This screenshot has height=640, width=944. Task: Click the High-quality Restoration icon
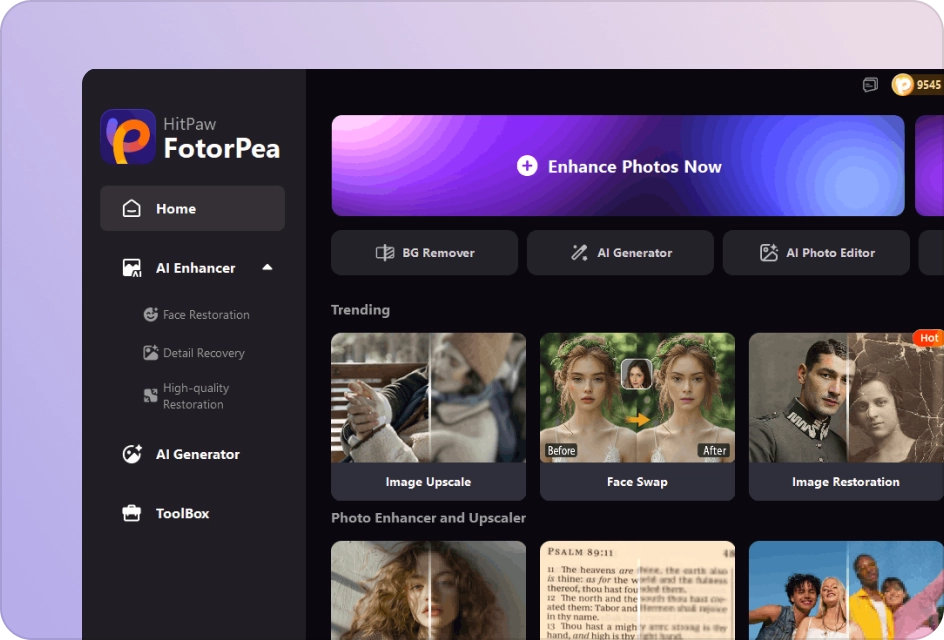[151, 396]
